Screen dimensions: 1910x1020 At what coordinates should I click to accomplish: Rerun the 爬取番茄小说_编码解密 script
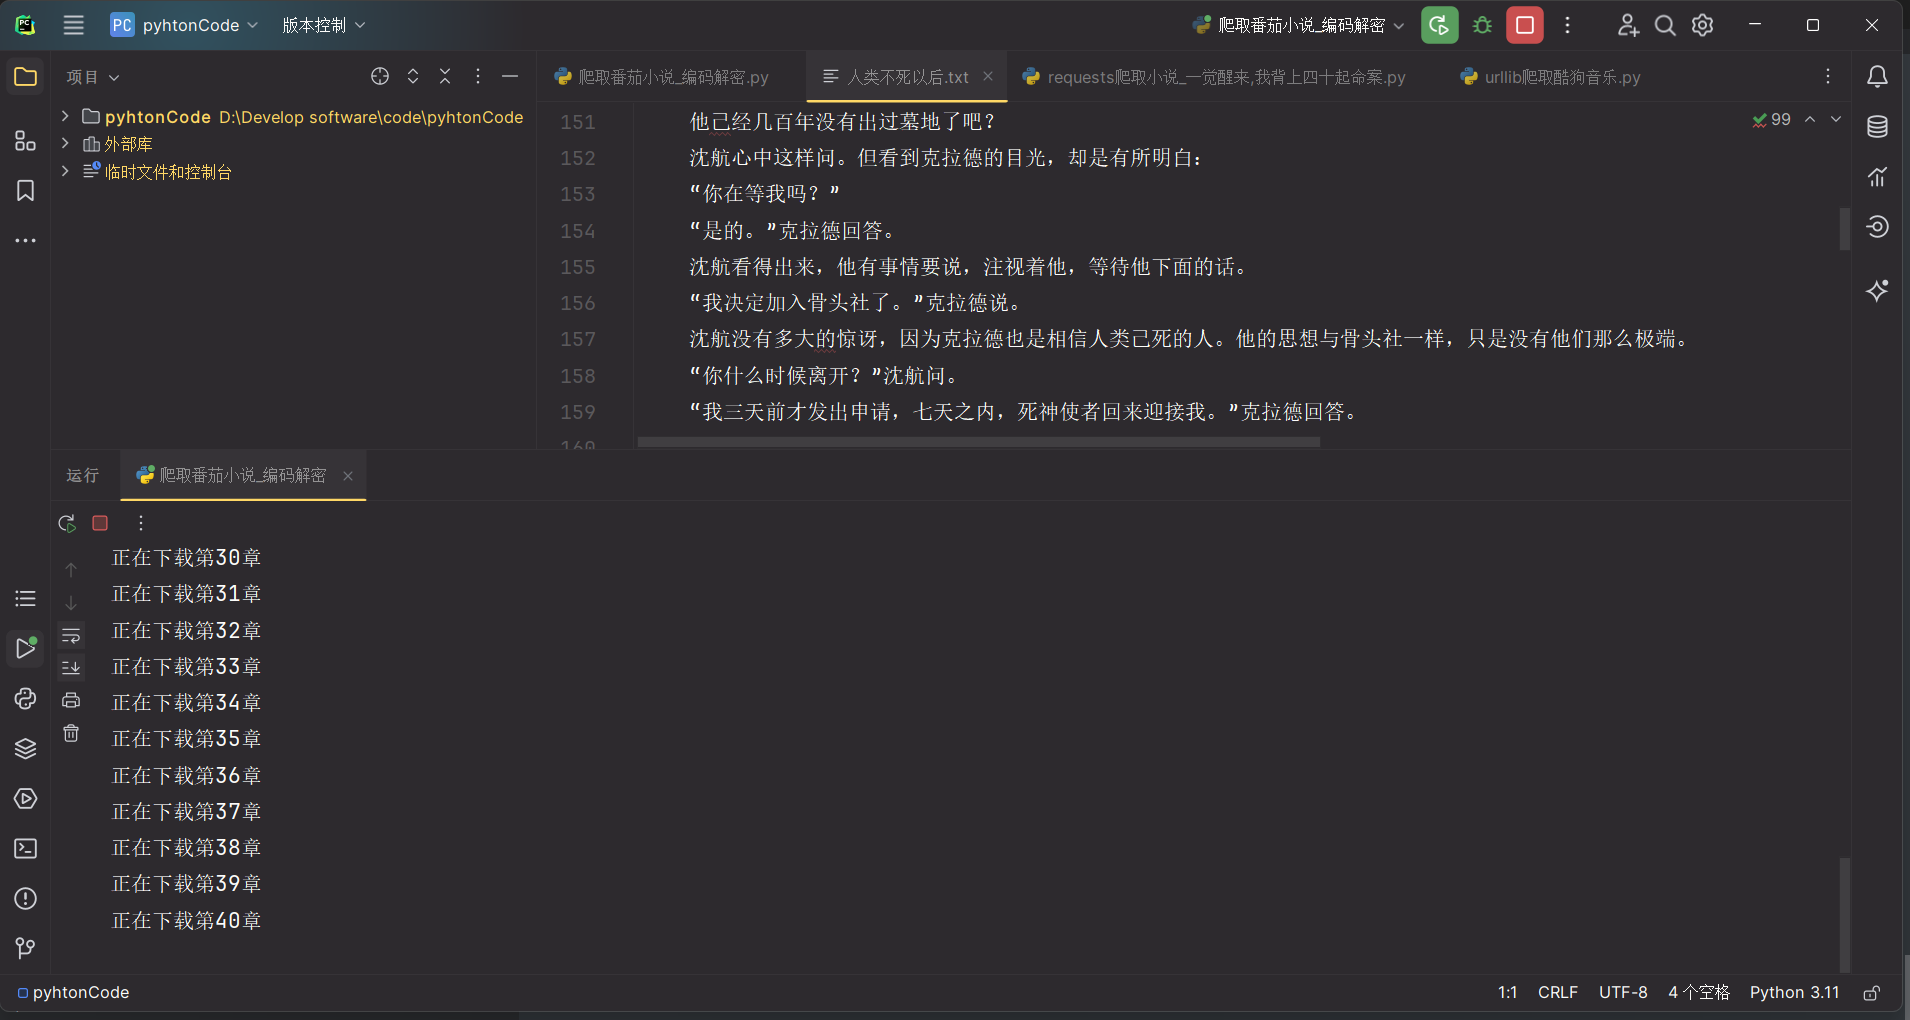(66, 522)
